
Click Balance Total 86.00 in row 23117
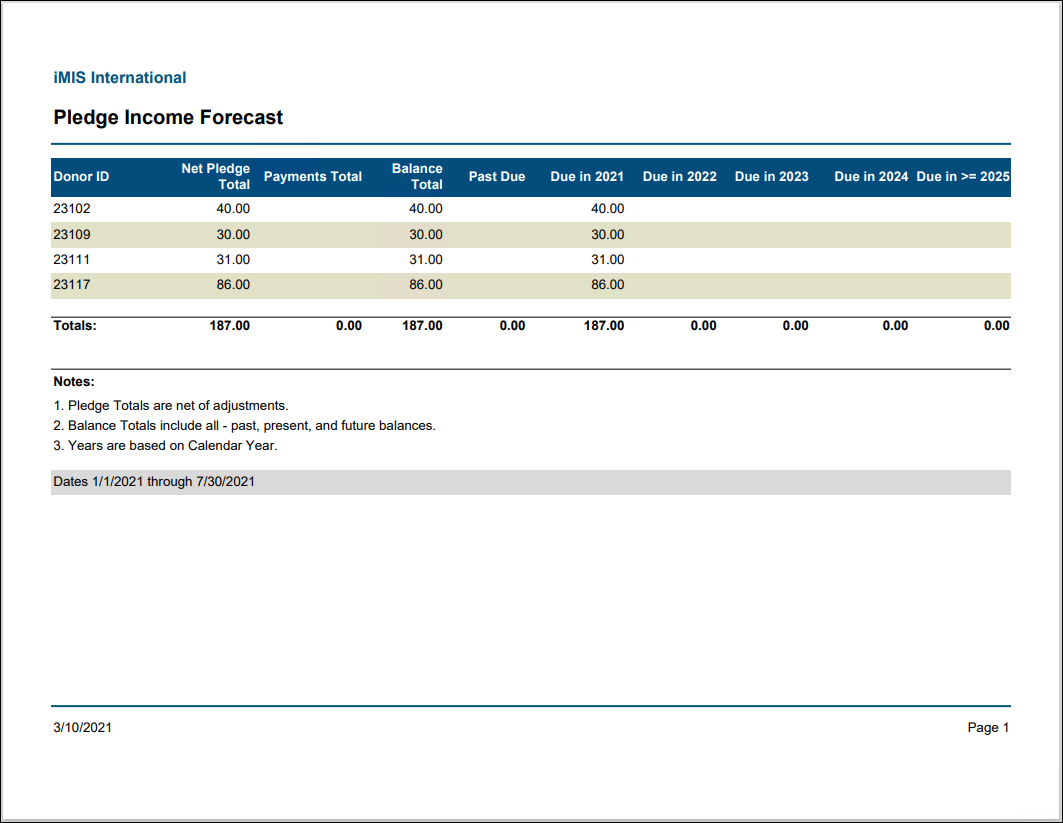coord(426,285)
